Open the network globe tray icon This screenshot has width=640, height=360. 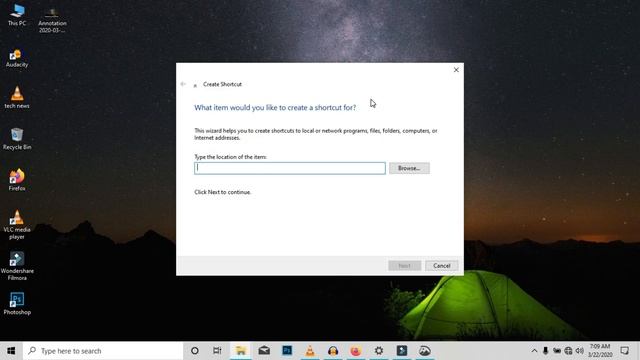pyautogui.click(x=568, y=351)
